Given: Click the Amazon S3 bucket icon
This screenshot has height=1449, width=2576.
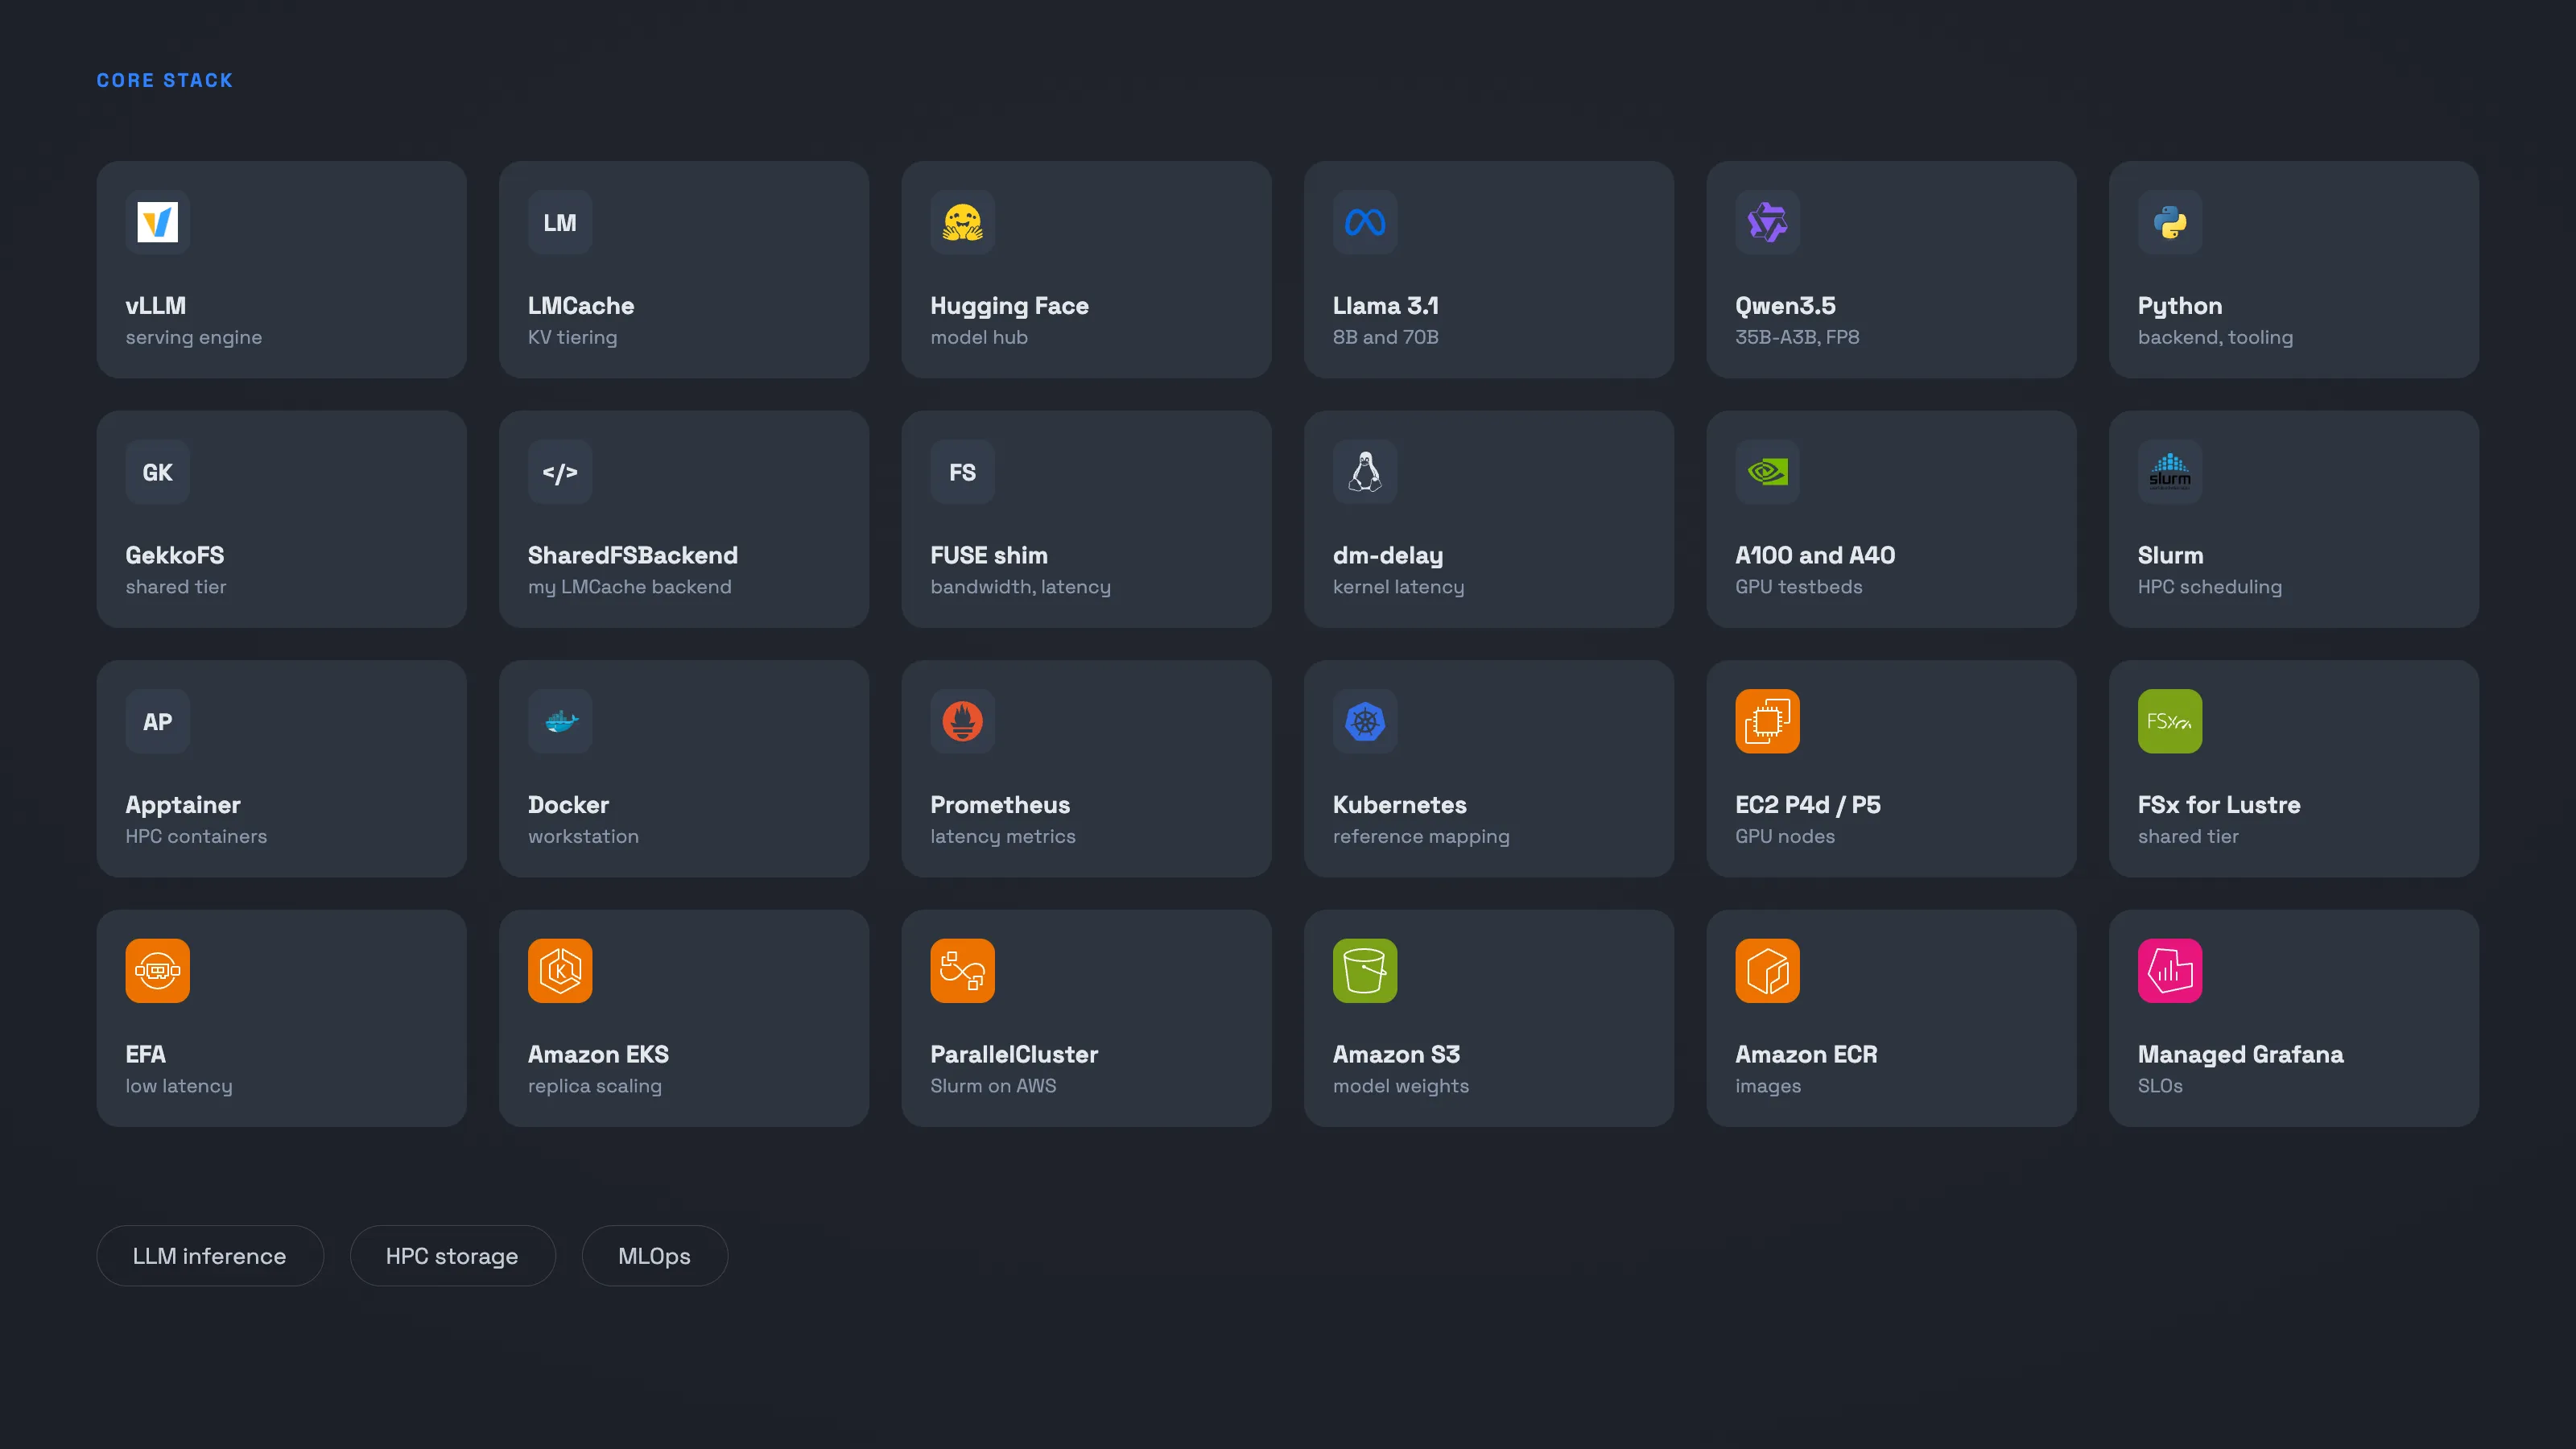Looking at the screenshot, I should click(1365, 971).
